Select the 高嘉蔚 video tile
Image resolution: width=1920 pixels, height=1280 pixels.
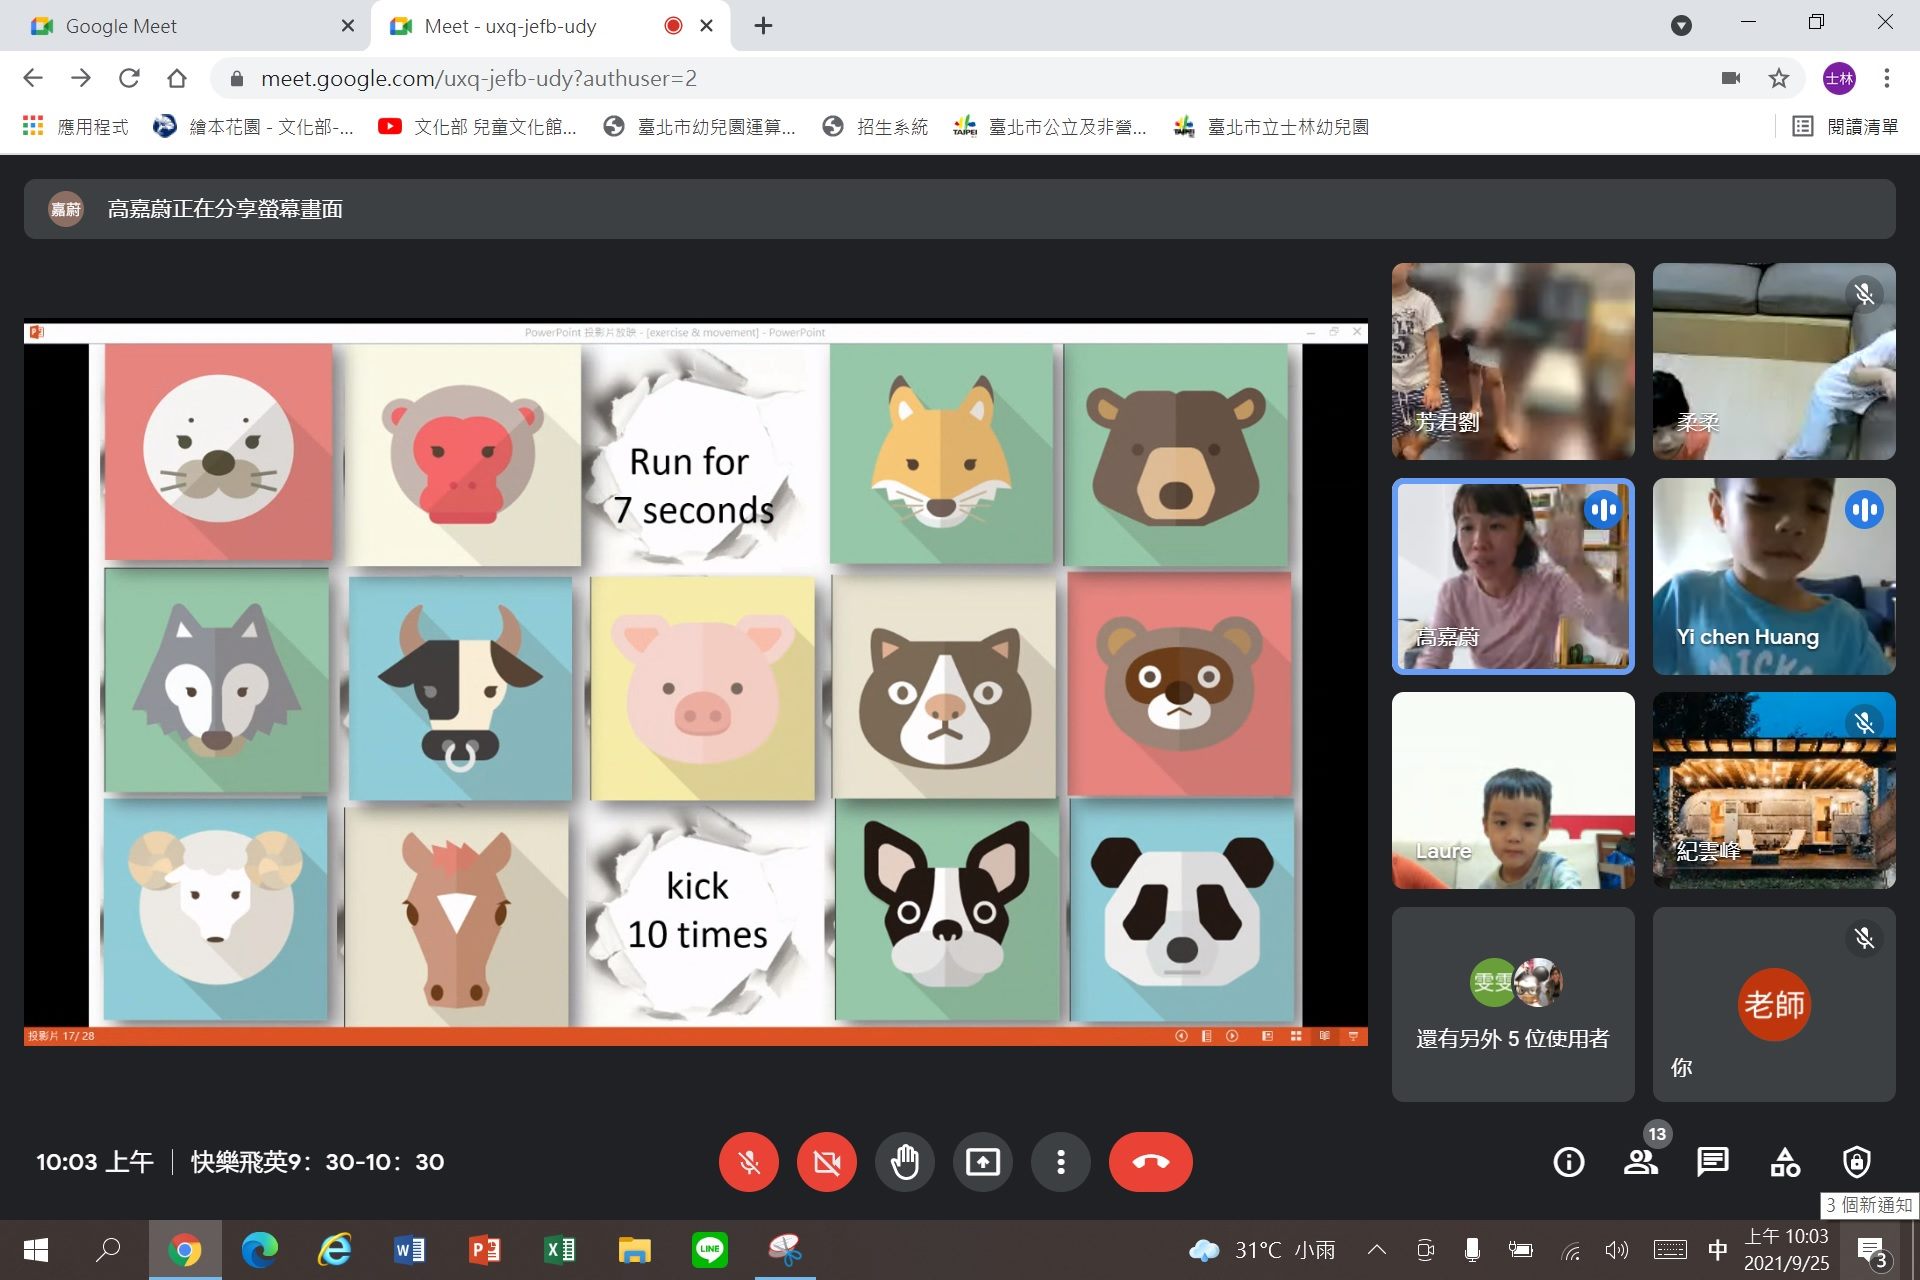(1513, 576)
